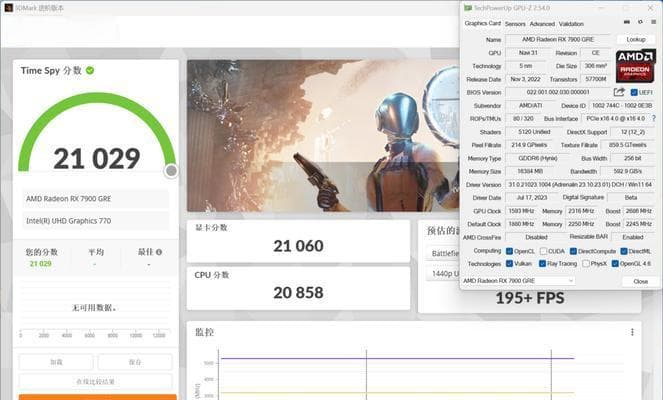This screenshot has height=400, width=663.
Task: Click the AMD CrossFire Disabled value
Action: click(x=536, y=237)
